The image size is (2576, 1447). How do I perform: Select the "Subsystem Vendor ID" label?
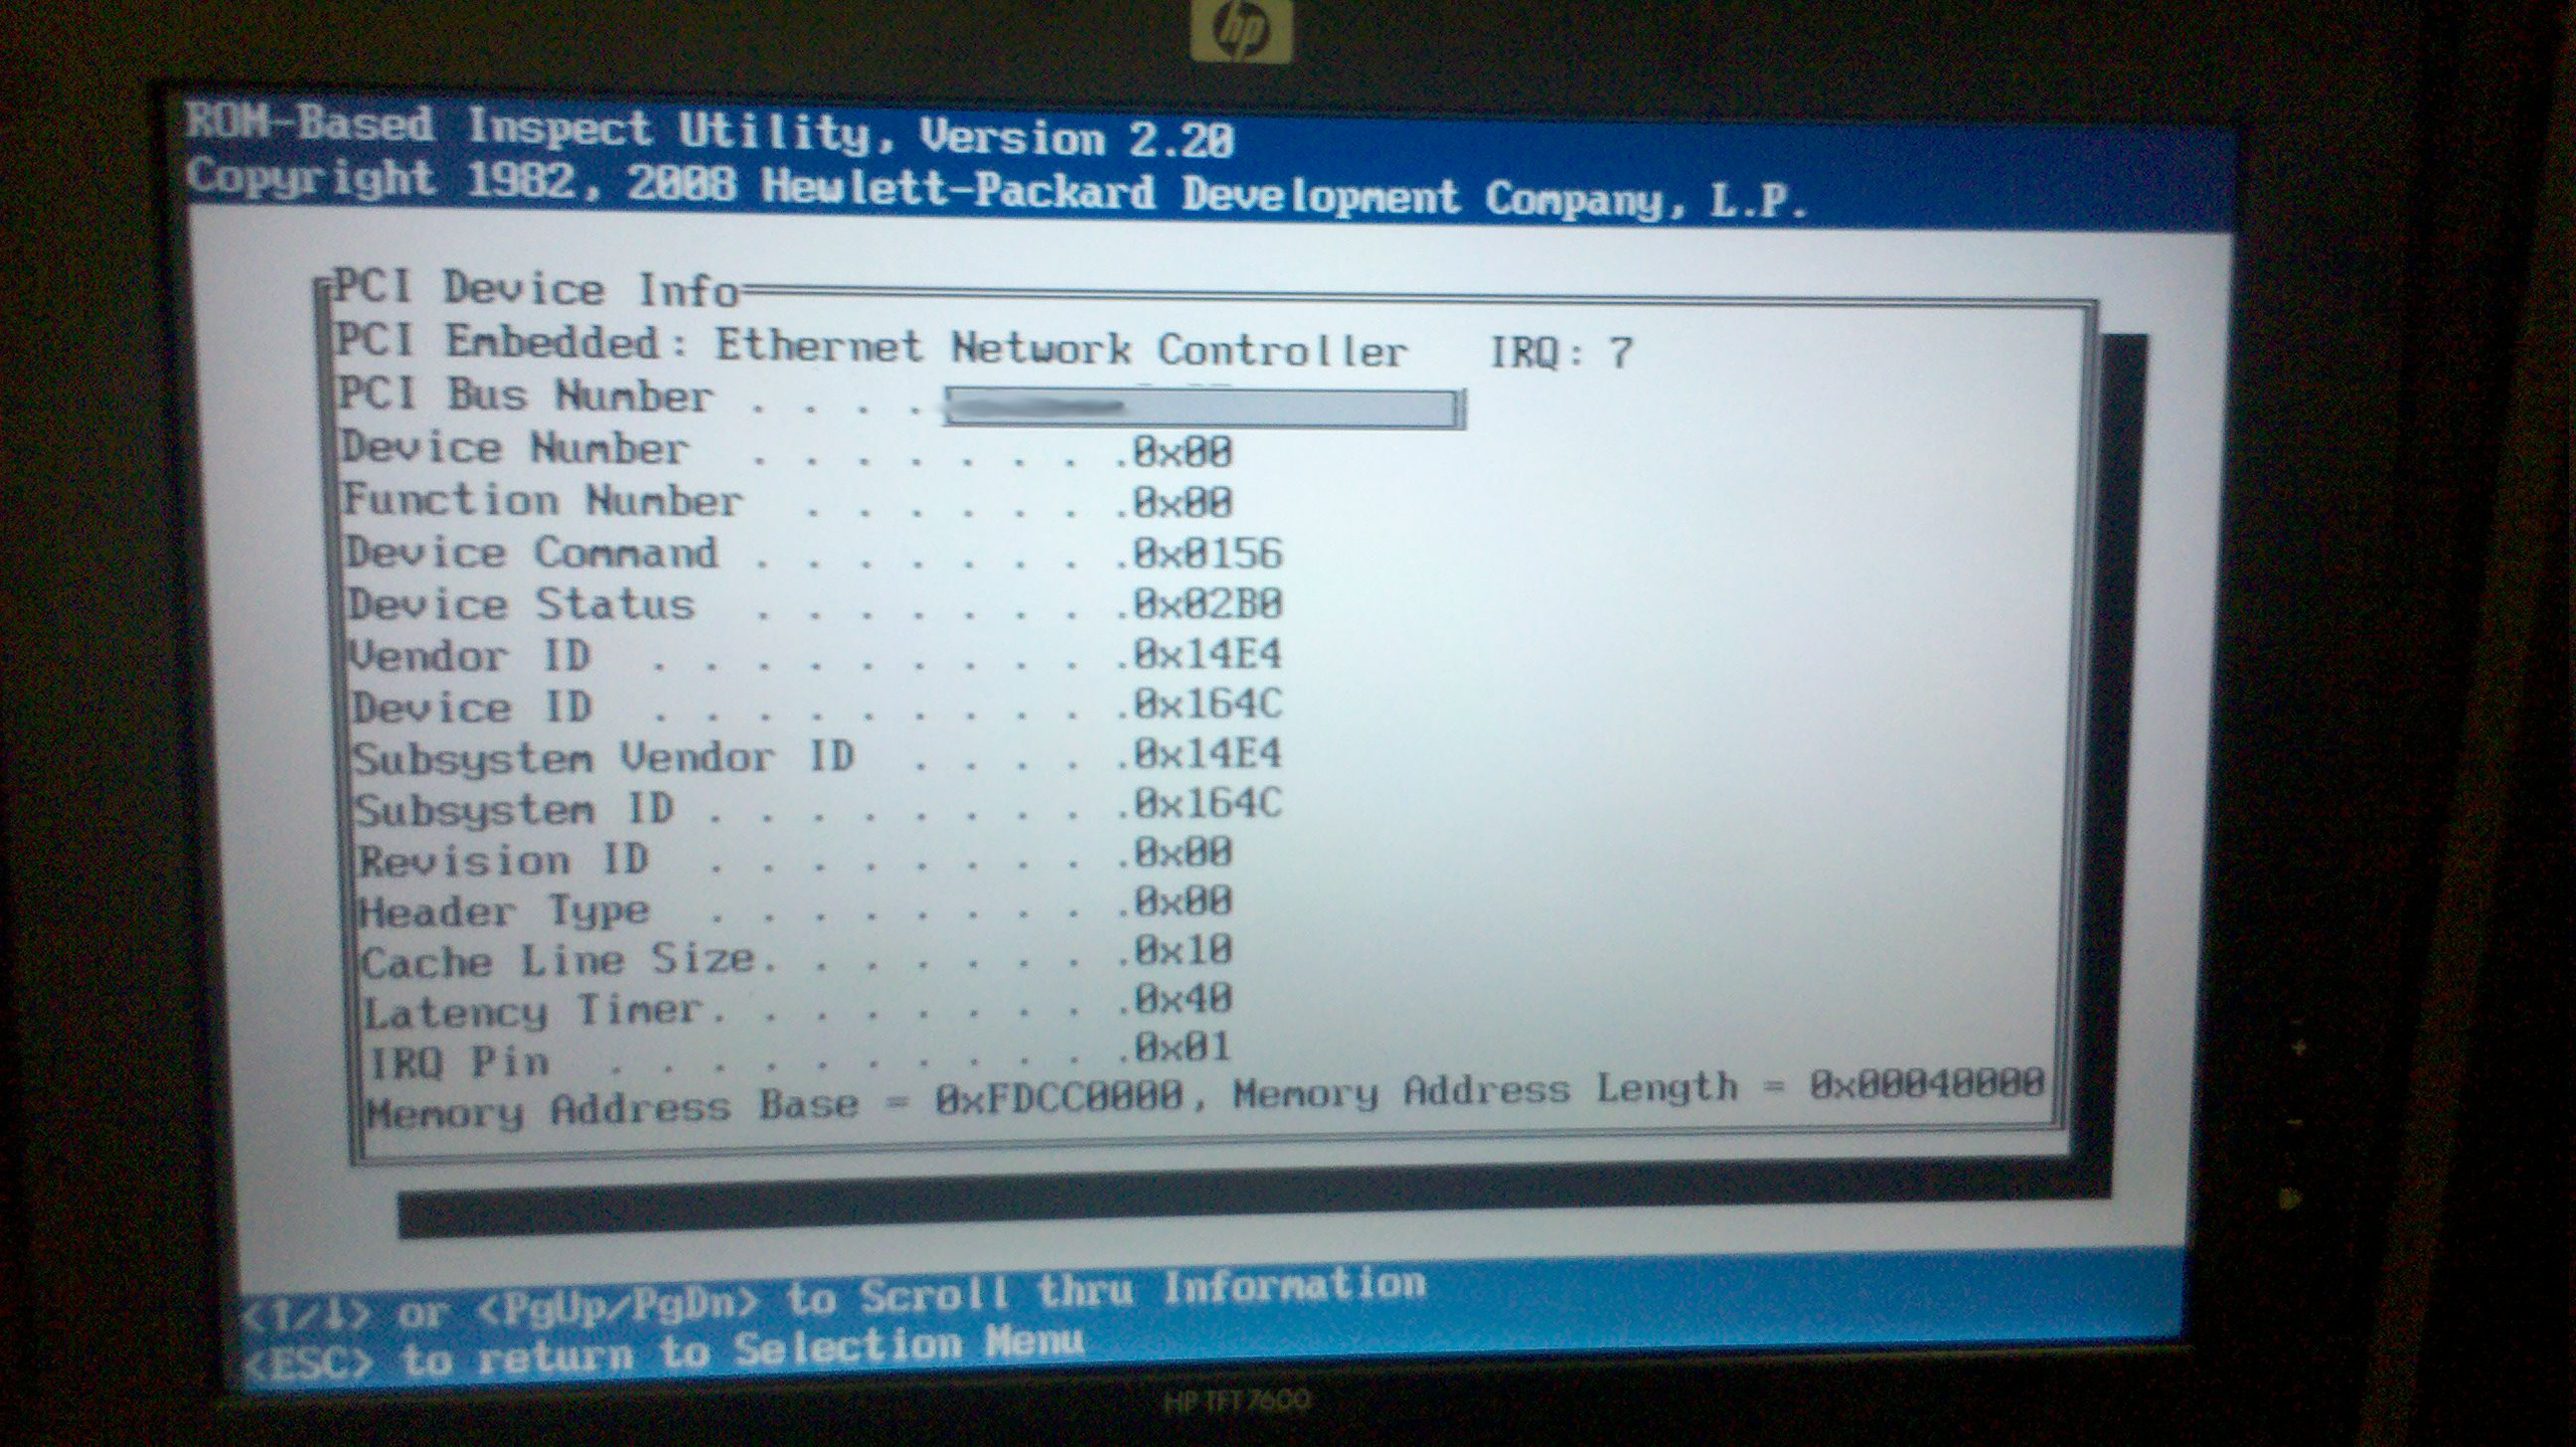pyautogui.click(x=604, y=757)
